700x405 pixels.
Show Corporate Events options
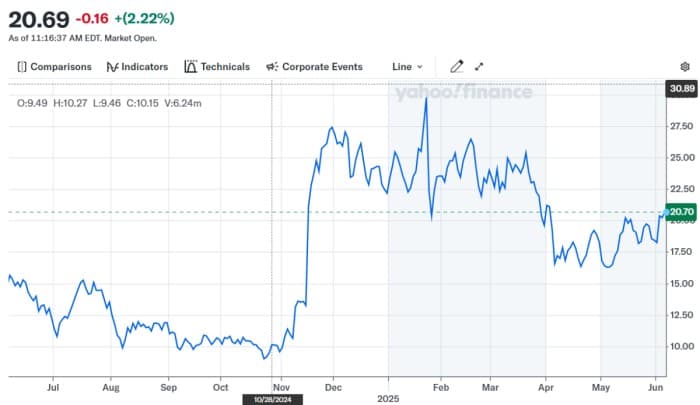tap(313, 67)
